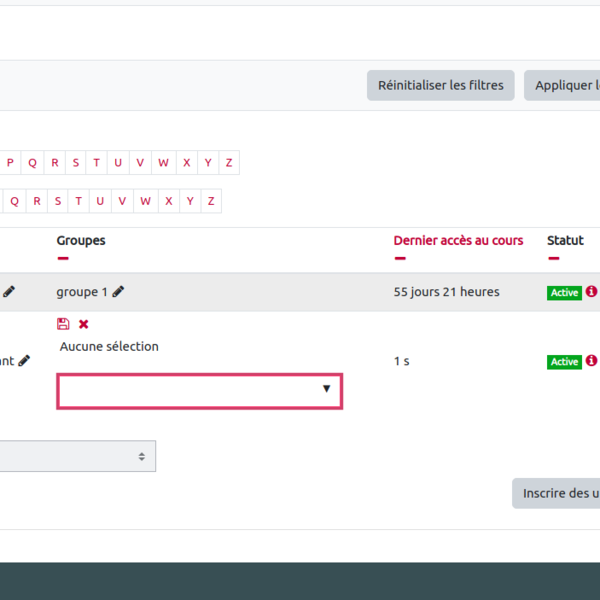The height and width of the screenshot is (600, 600).
Task: Hide the Groupes column using its dash icon
Action: pos(63,258)
